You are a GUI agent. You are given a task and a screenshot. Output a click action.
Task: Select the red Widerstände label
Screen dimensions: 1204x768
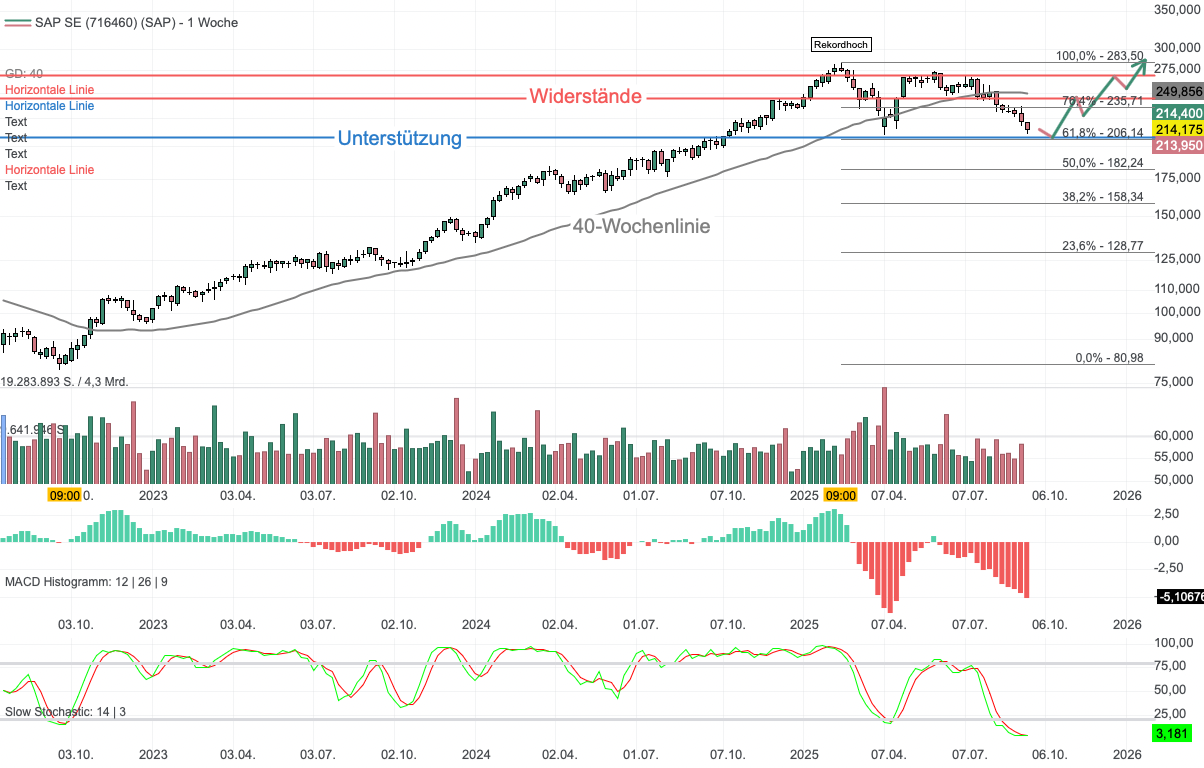click(586, 97)
